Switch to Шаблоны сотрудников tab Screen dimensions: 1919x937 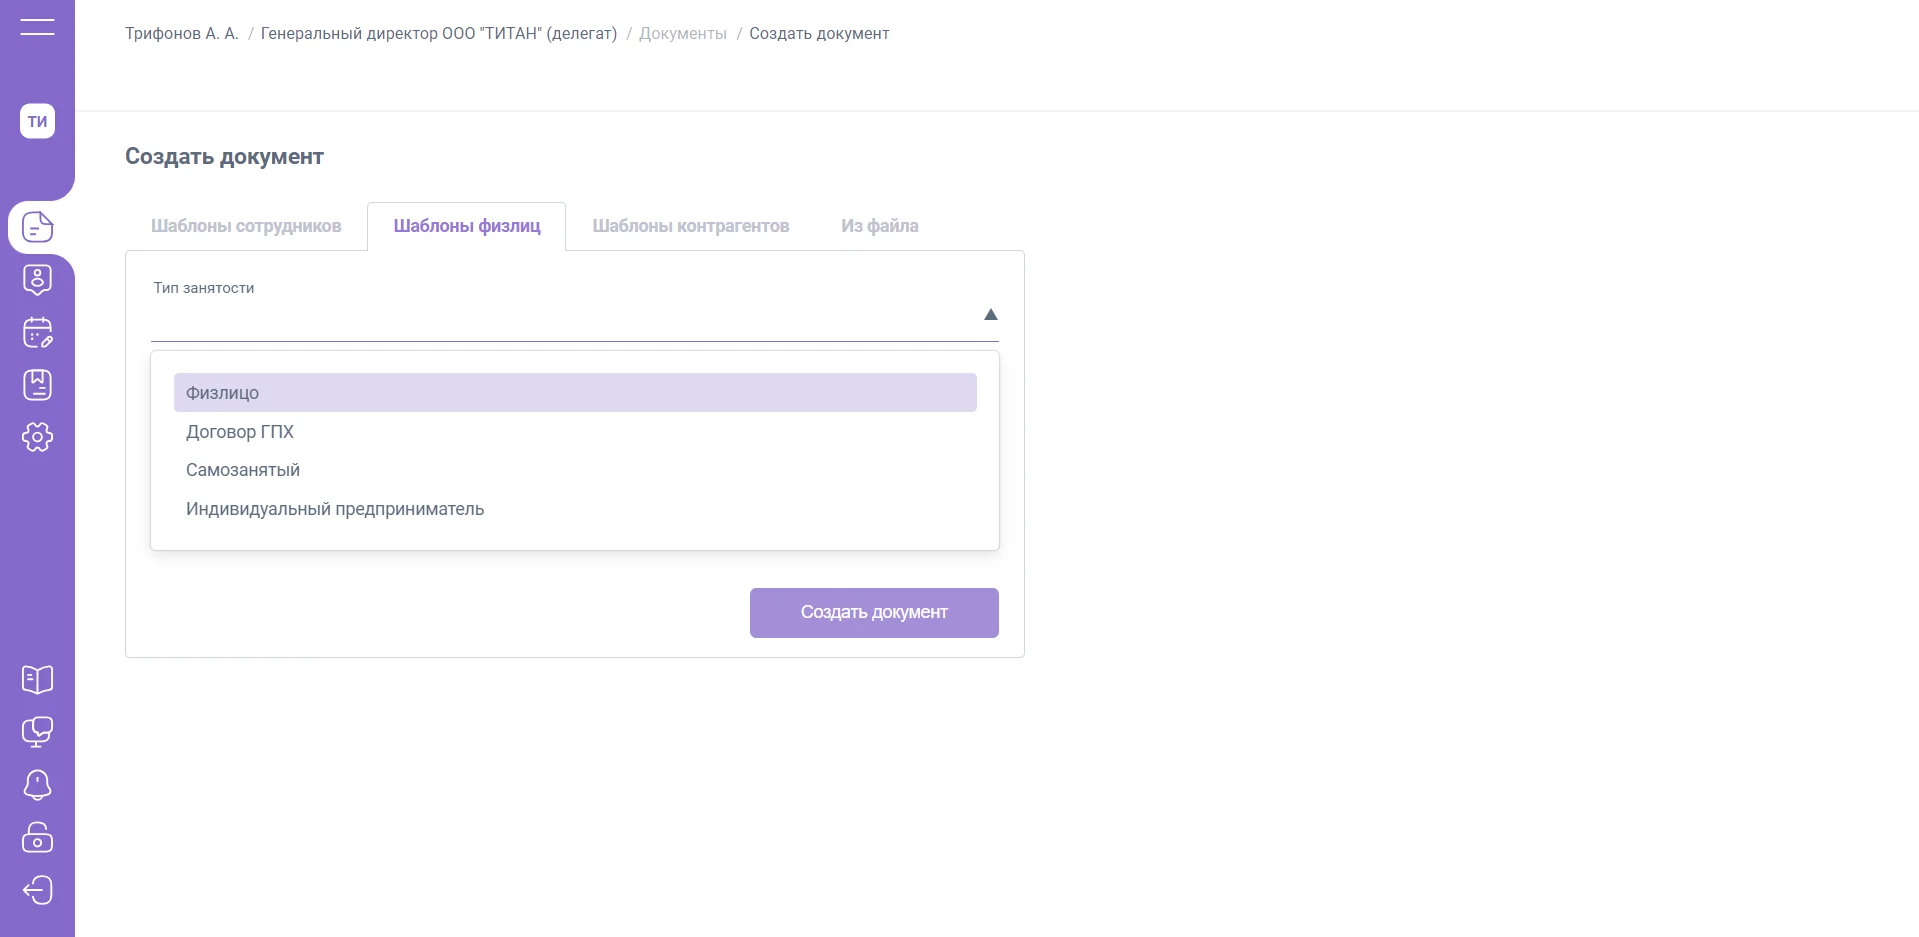(246, 226)
